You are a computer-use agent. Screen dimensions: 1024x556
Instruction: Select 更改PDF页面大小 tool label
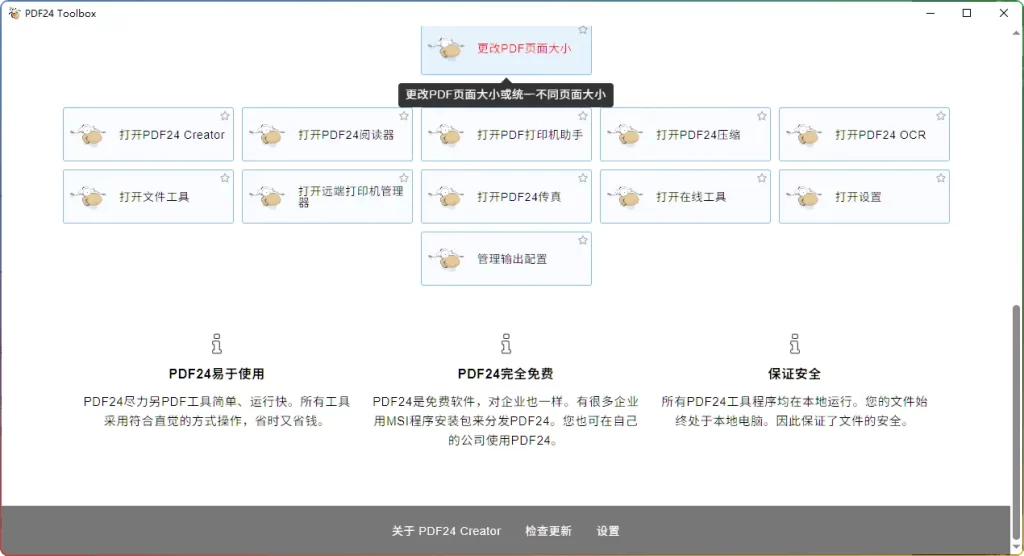(524, 48)
